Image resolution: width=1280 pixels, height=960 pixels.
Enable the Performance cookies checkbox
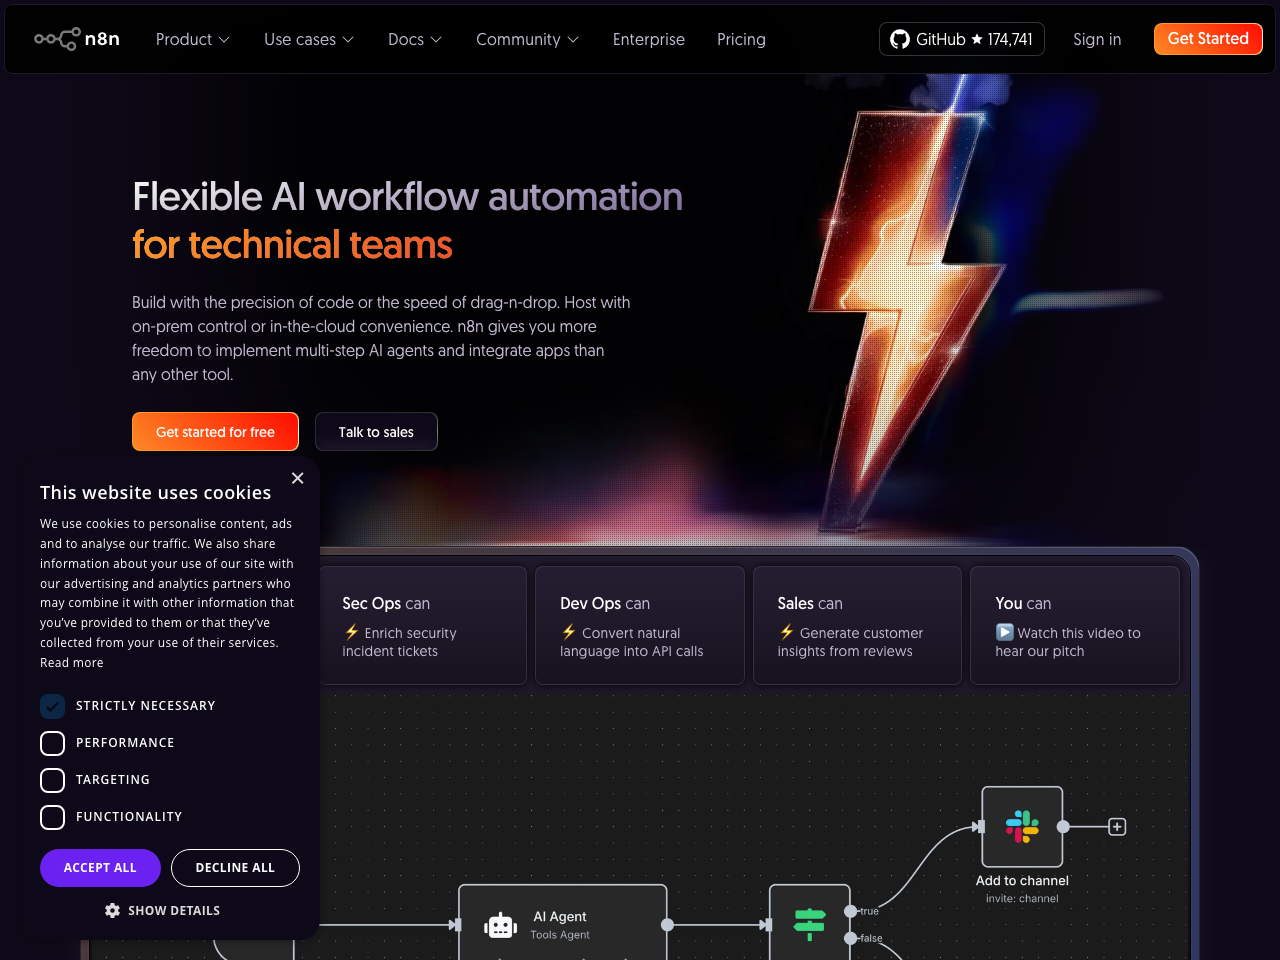coord(52,743)
